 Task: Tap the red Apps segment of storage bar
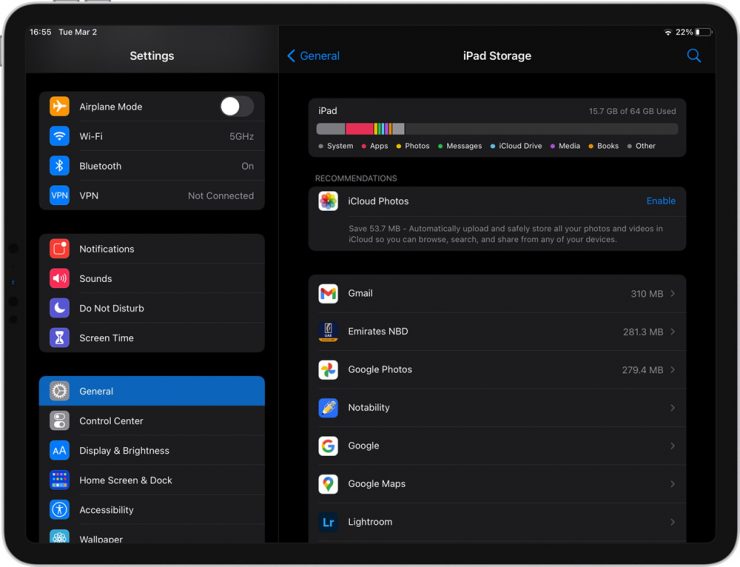click(x=359, y=128)
